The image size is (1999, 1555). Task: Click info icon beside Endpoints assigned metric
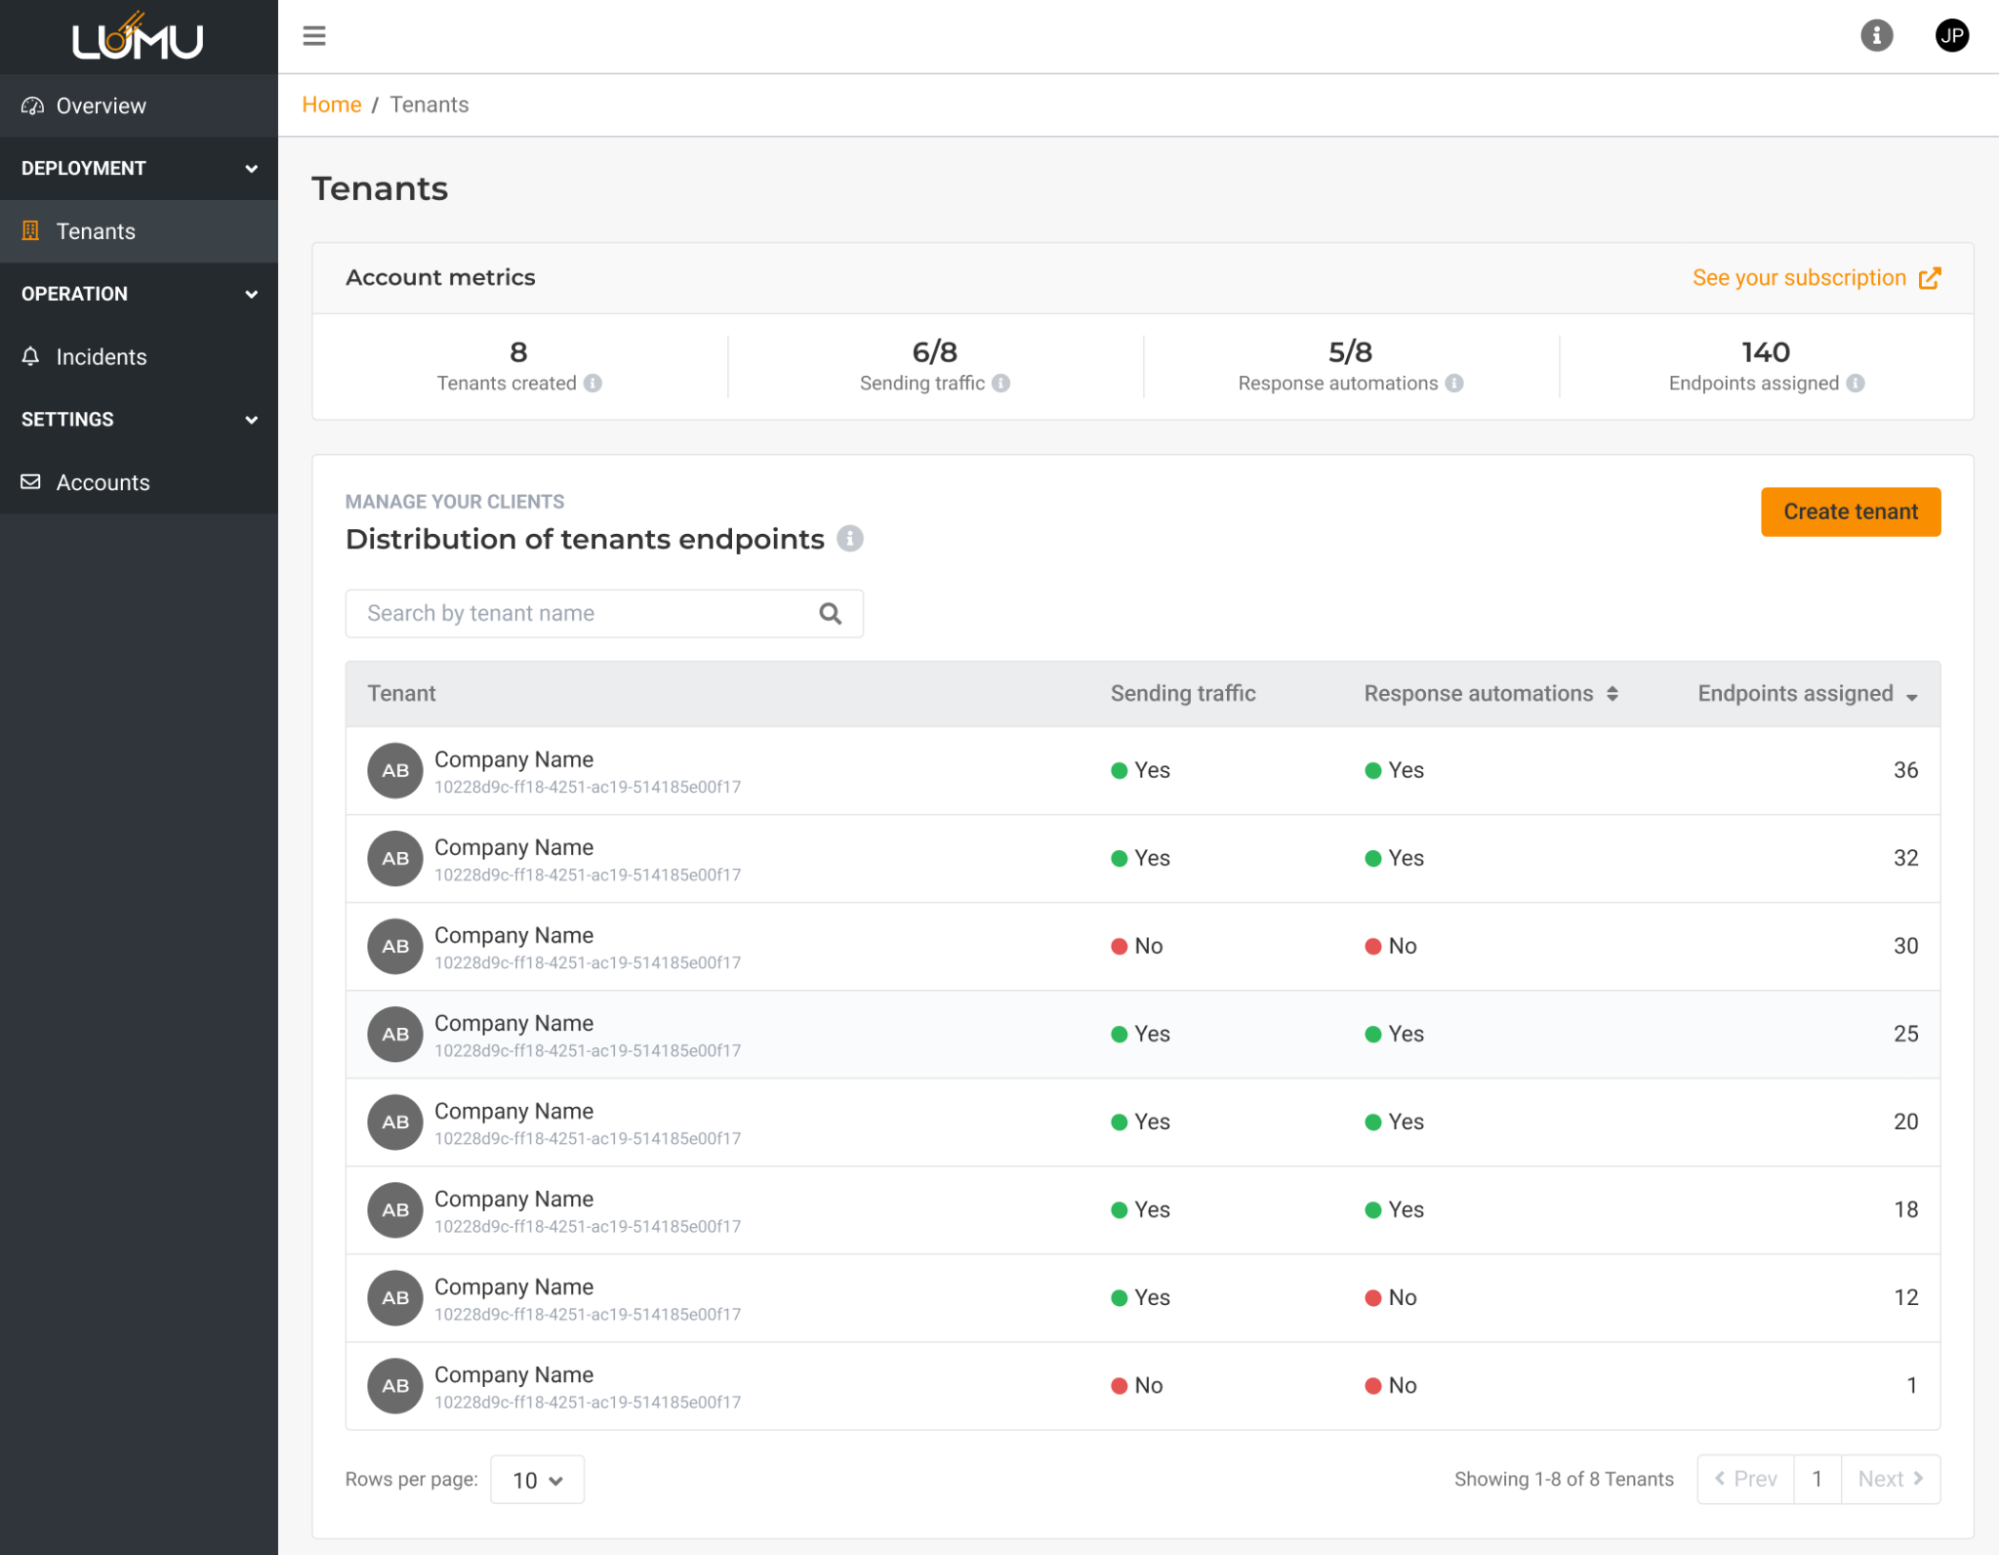pyautogui.click(x=1855, y=383)
